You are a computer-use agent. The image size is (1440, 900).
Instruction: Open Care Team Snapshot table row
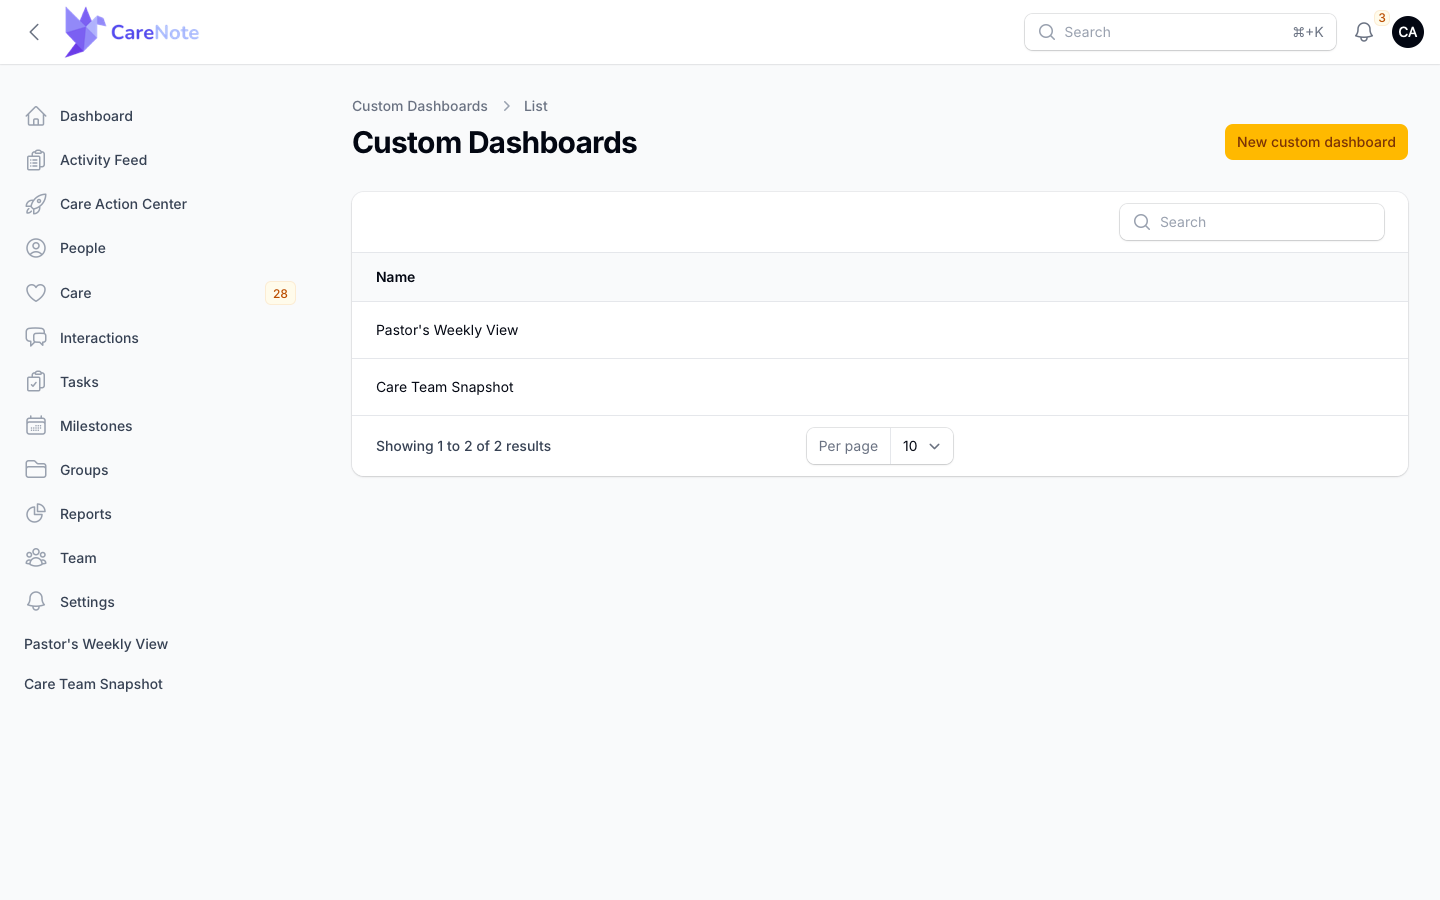880,387
